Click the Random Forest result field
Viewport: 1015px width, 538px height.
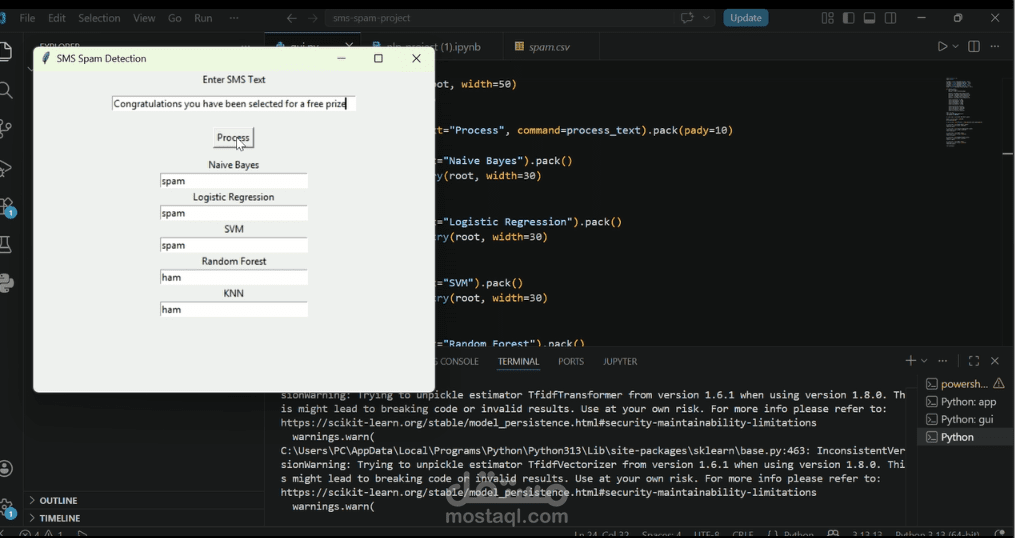coord(234,277)
